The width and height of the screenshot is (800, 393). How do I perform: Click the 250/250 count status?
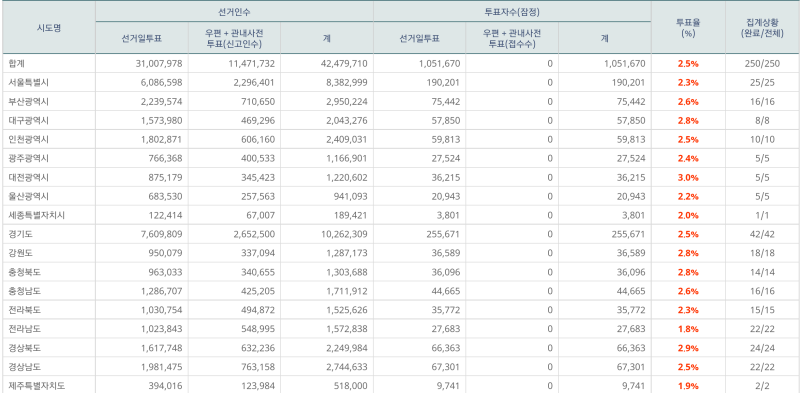(x=762, y=64)
